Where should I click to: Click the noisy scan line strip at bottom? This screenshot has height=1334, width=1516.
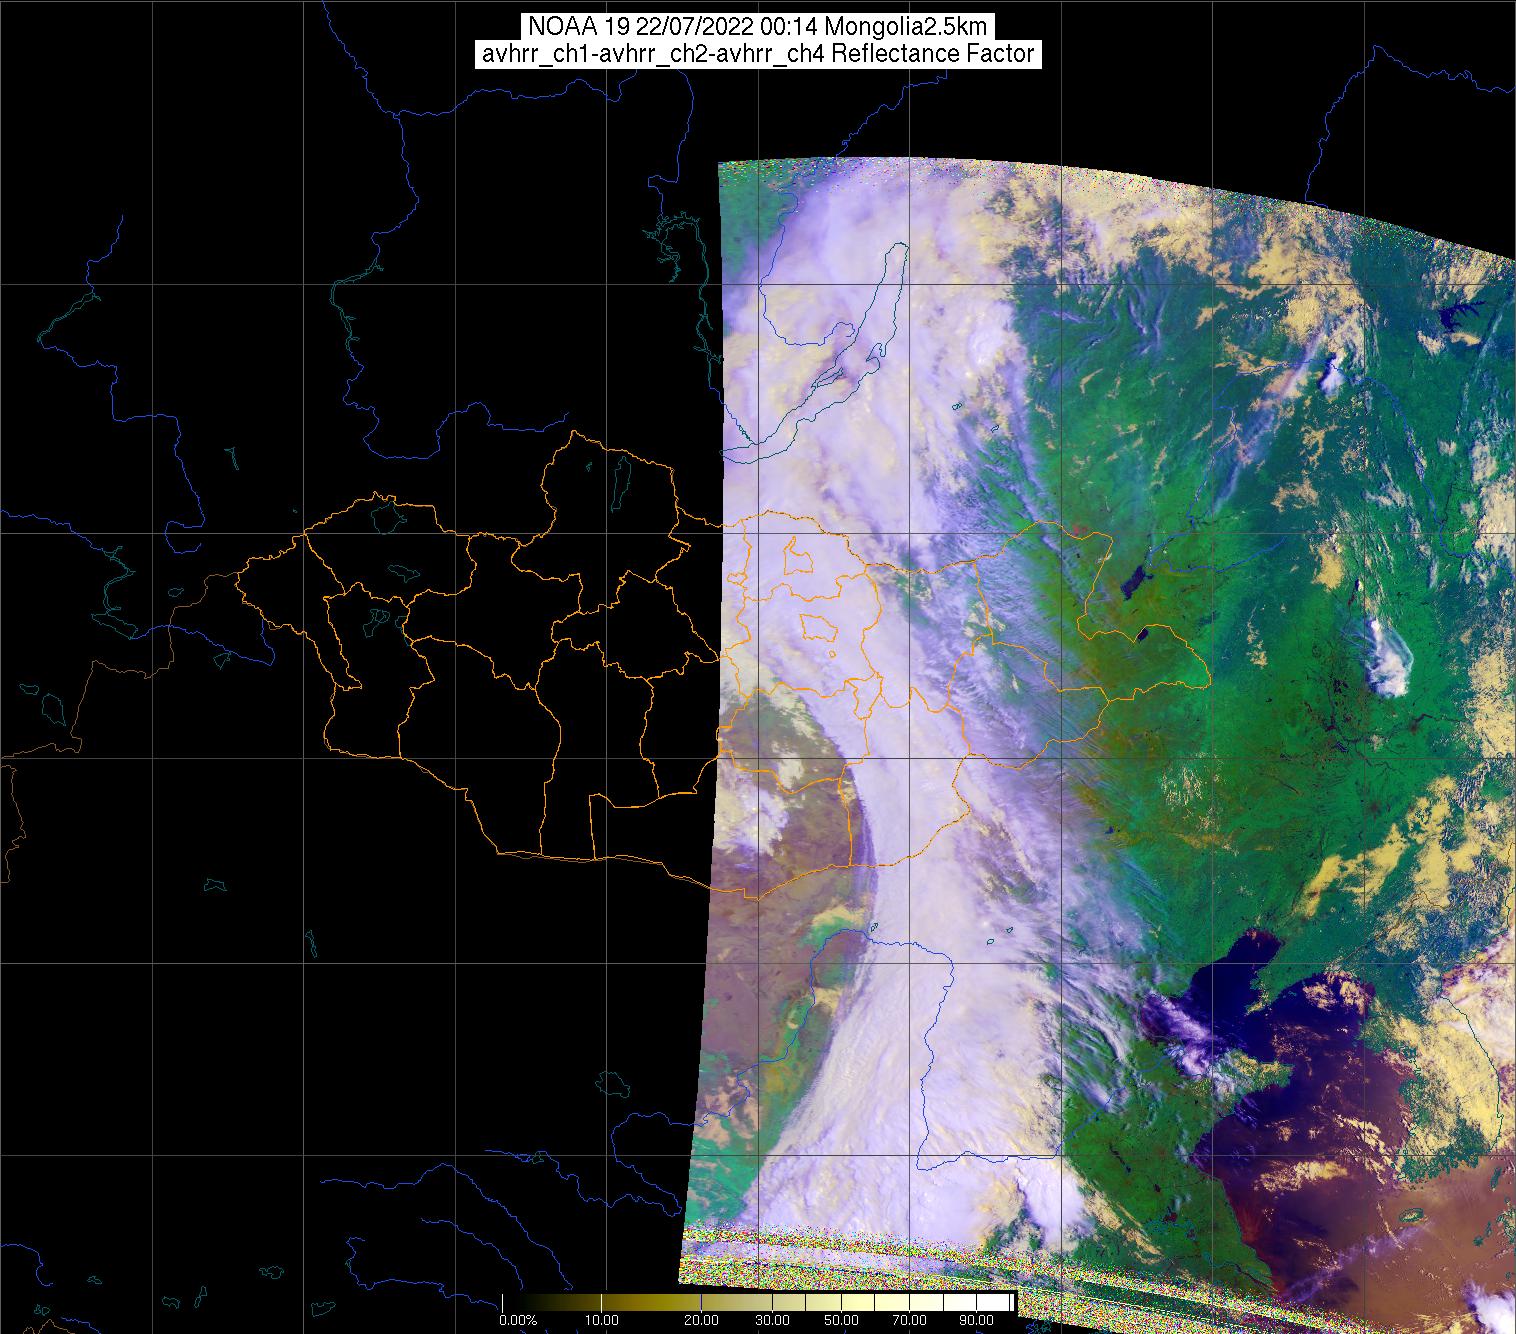click(900, 1260)
